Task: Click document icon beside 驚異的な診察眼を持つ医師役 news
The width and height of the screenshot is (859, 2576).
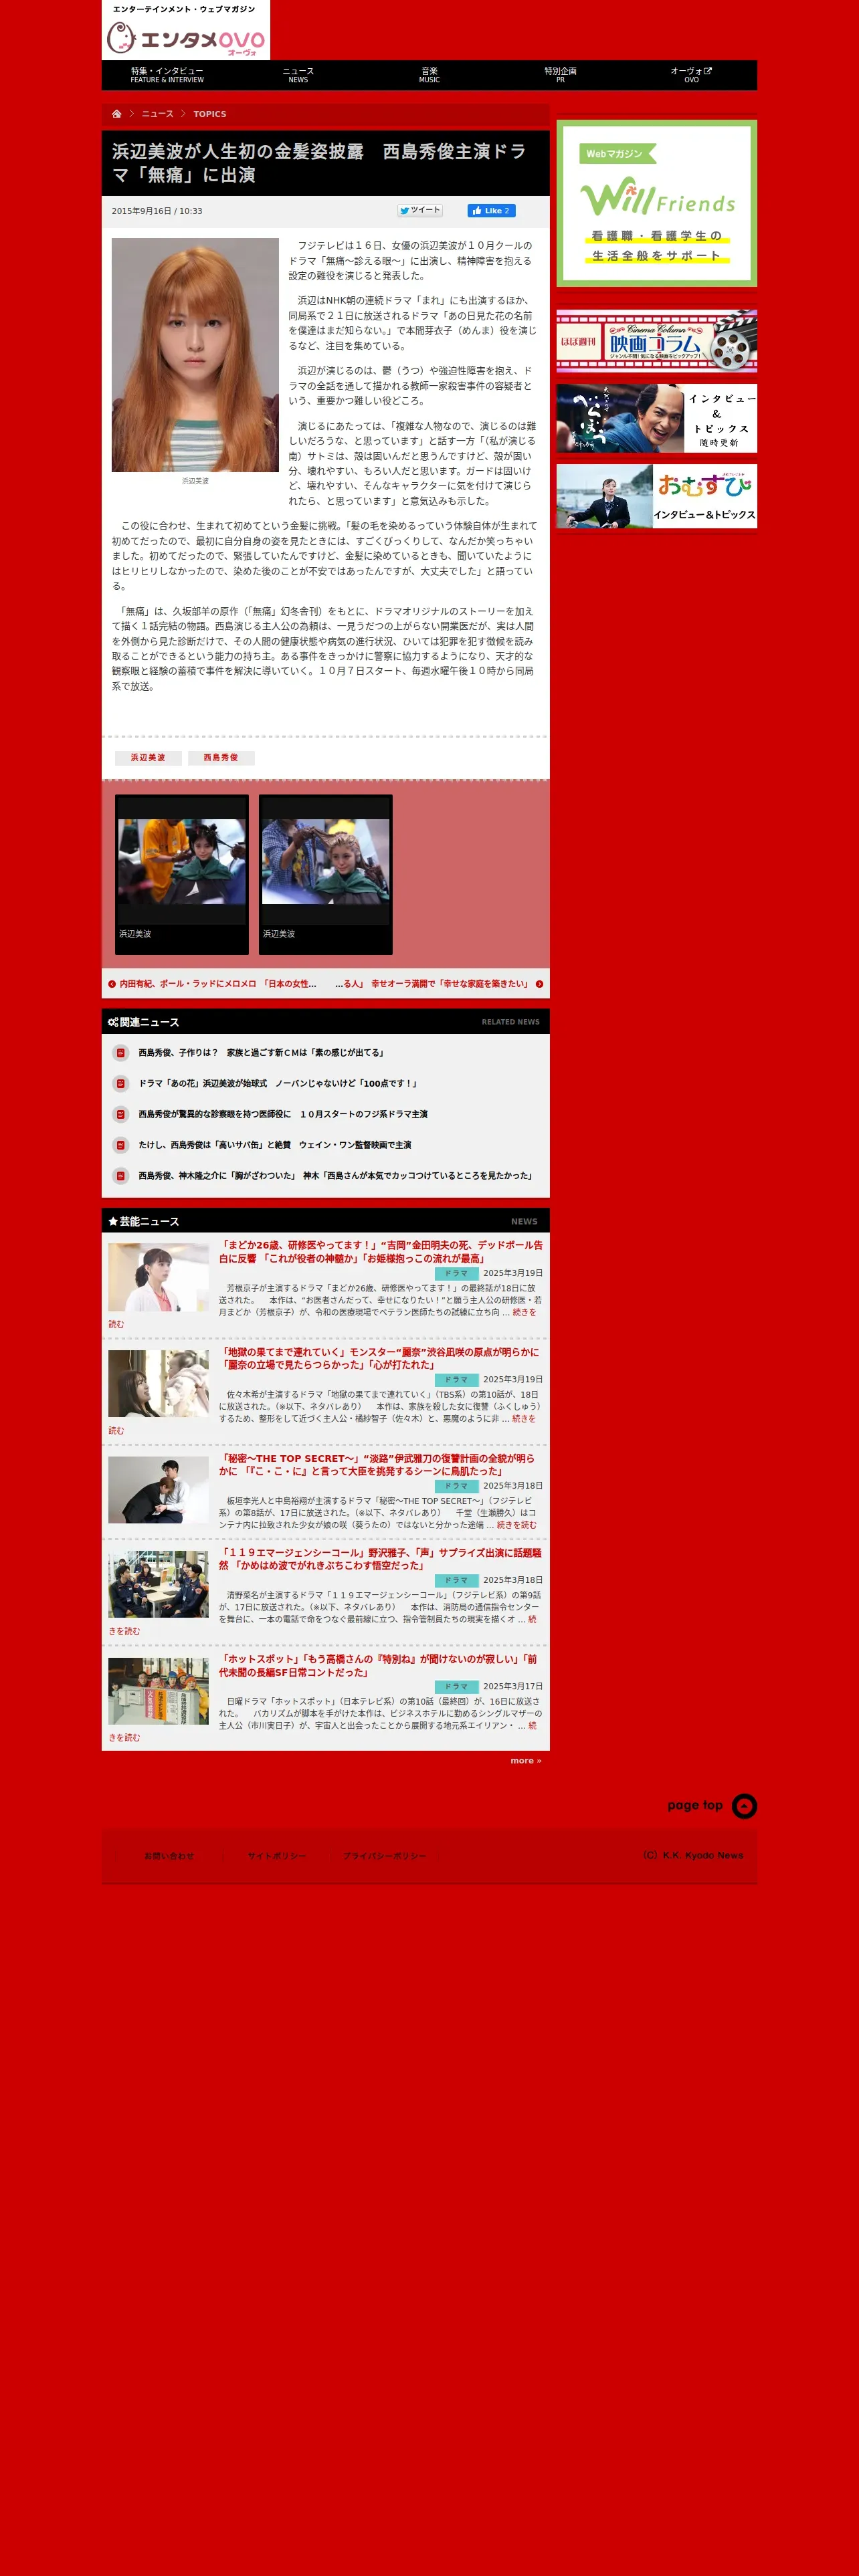Action: (121, 1114)
